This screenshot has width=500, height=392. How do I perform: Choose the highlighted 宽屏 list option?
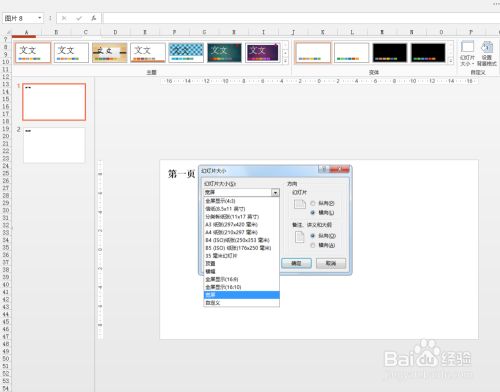241,295
